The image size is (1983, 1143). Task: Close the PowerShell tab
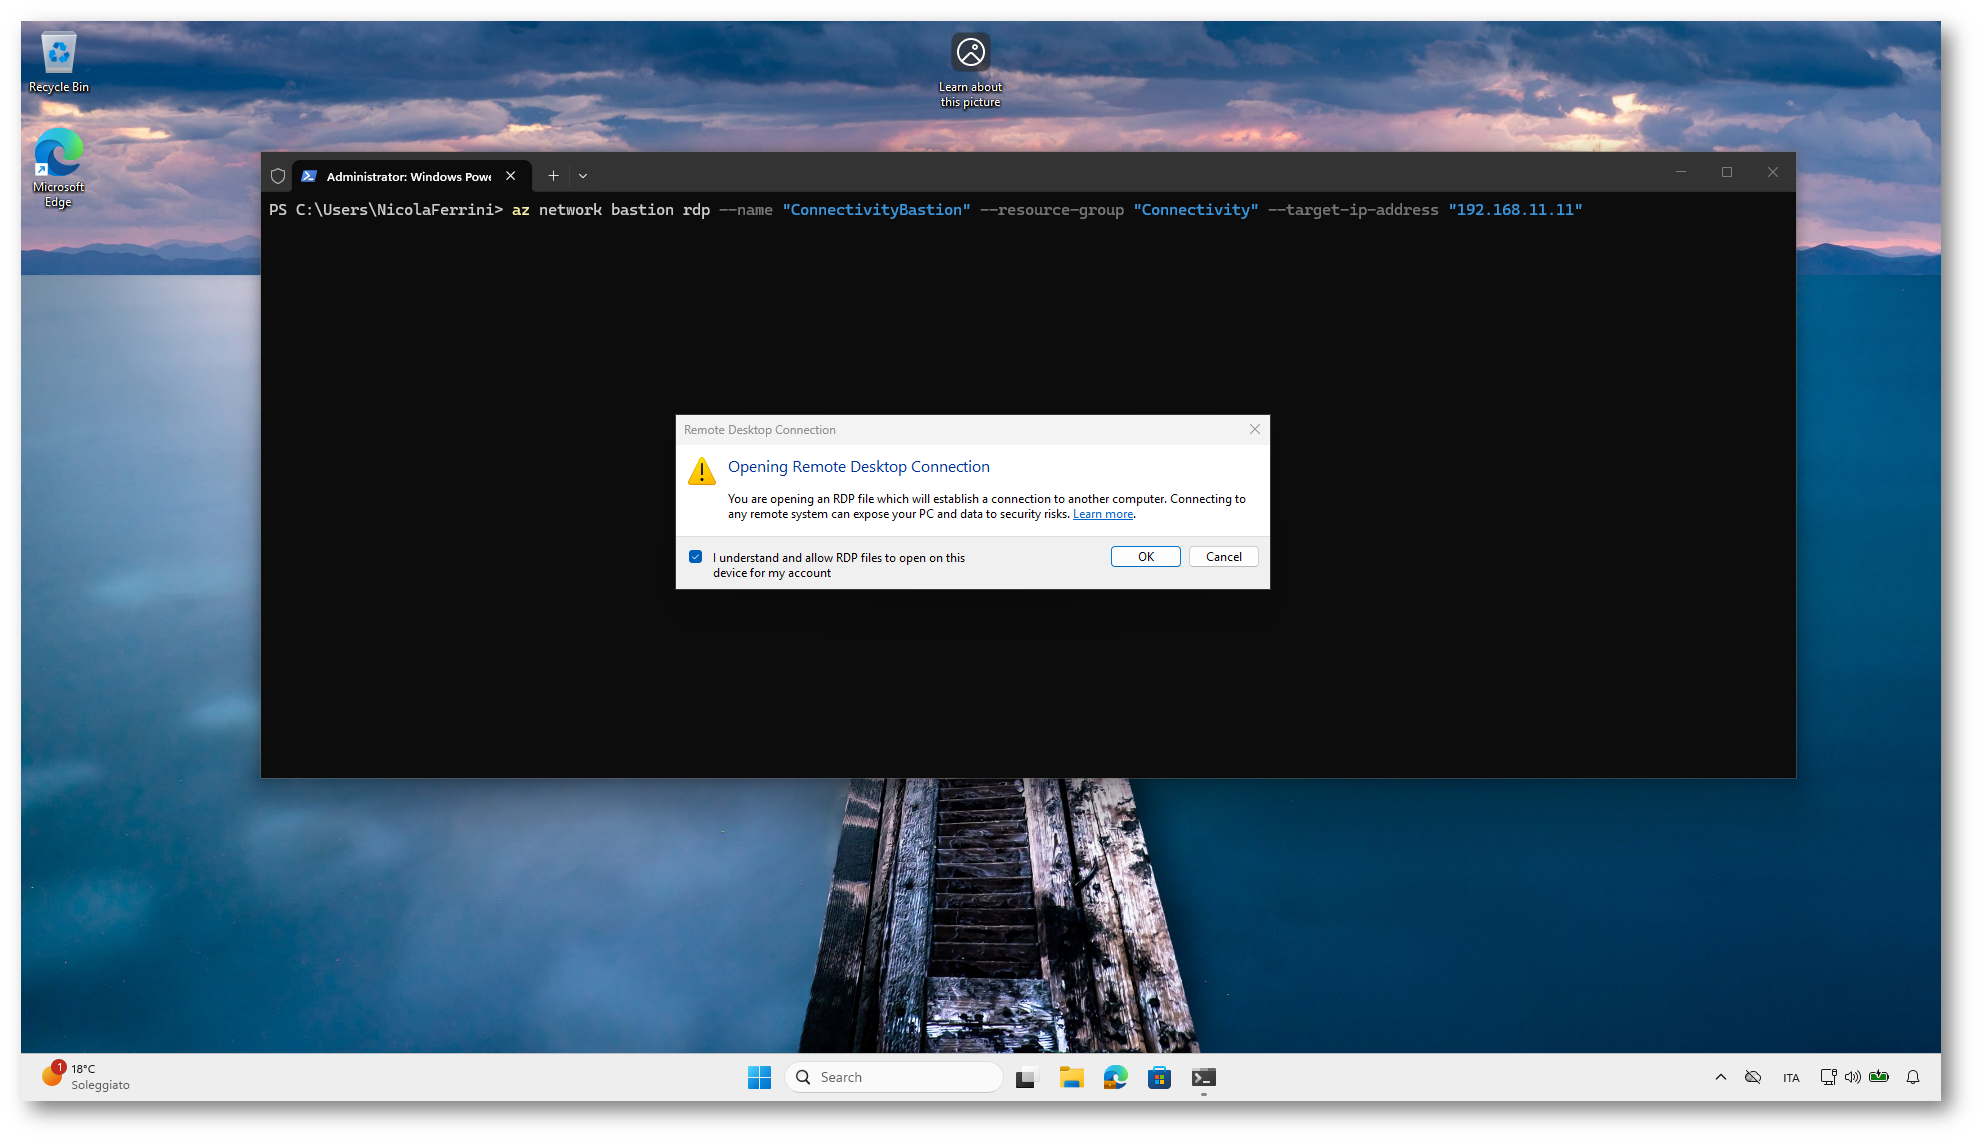[511, 176]
